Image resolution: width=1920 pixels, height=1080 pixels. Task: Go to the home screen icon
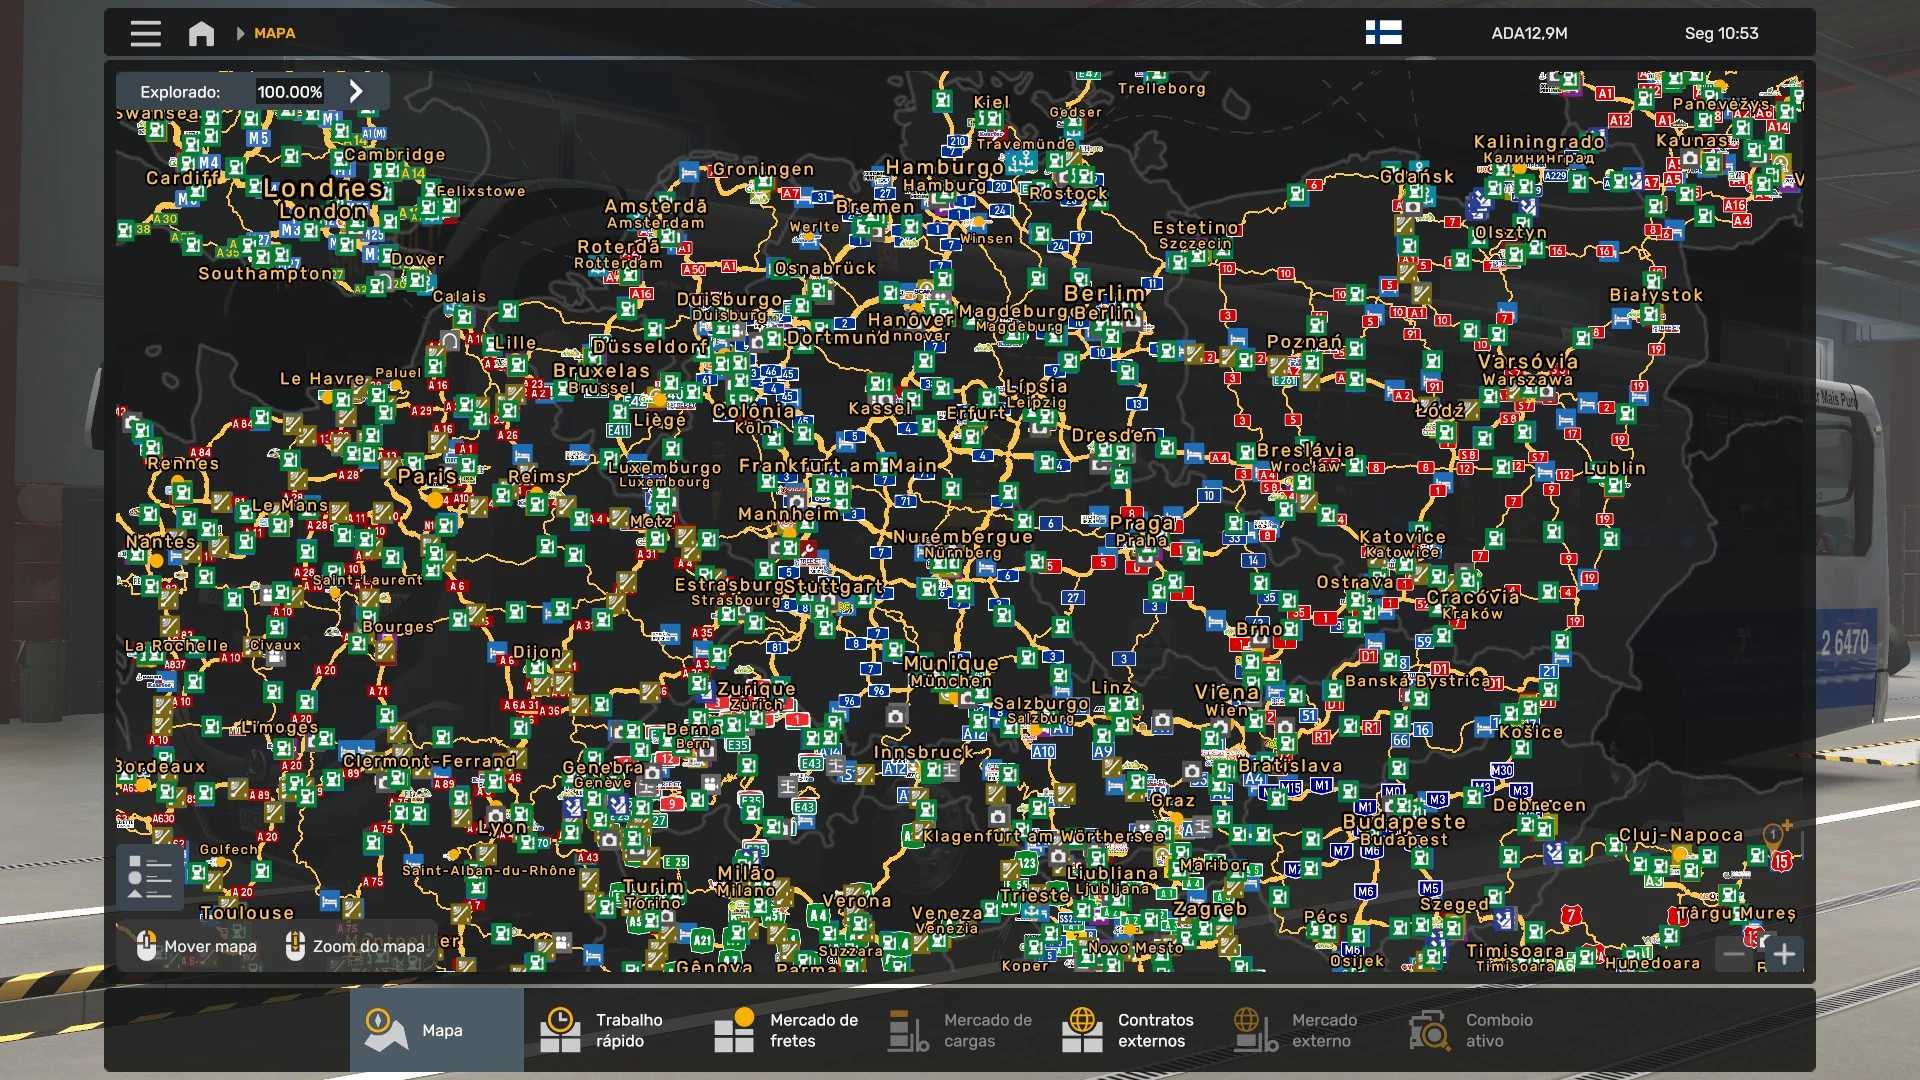click(x=201, y=34)
